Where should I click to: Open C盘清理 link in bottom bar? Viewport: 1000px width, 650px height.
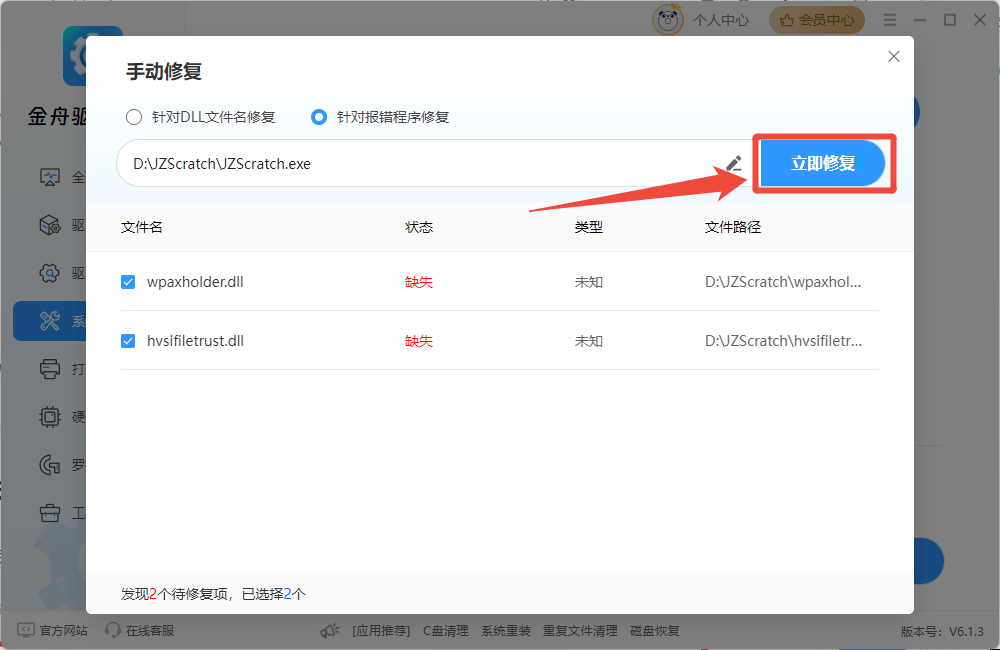point(446,631)
